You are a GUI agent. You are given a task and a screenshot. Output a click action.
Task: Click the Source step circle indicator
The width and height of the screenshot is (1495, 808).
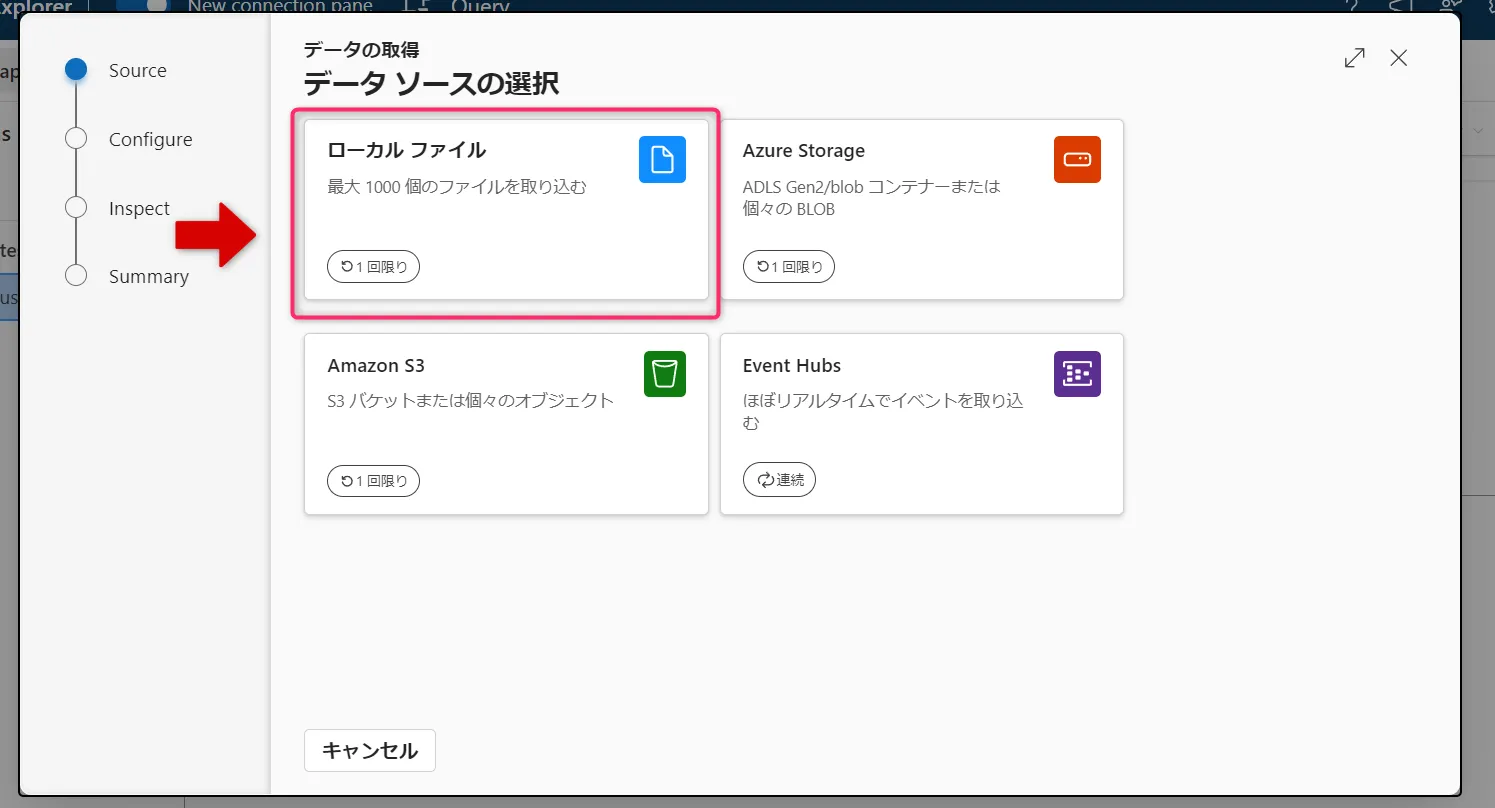pyautogui.click(x=76, y=70)
